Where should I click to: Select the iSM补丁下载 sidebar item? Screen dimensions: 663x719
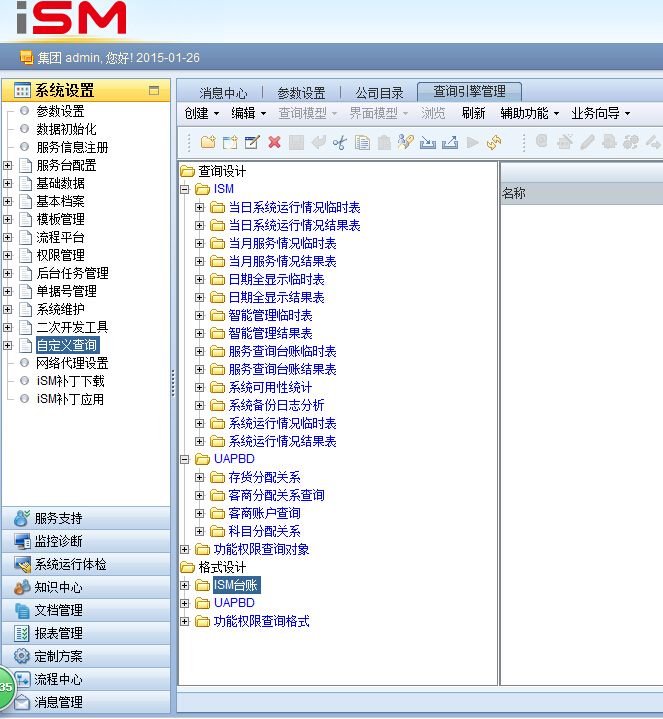pyautogui.click(x=70, y=381)
